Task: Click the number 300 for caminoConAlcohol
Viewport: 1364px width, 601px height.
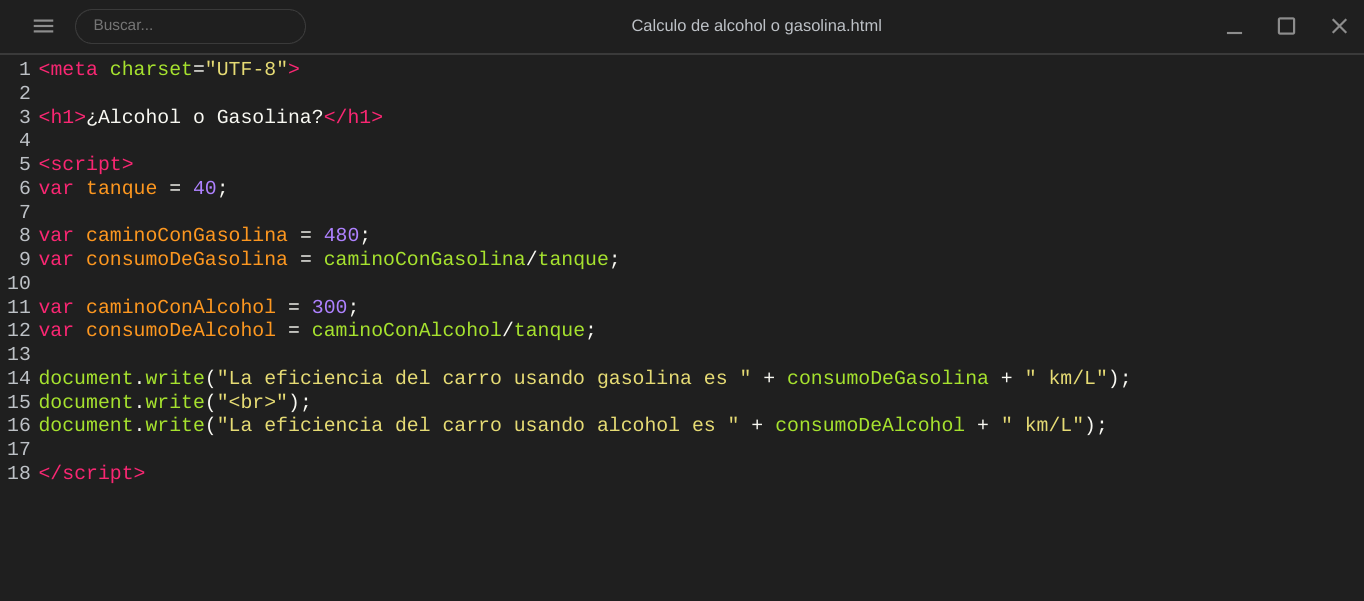Action: click(329, 308)
